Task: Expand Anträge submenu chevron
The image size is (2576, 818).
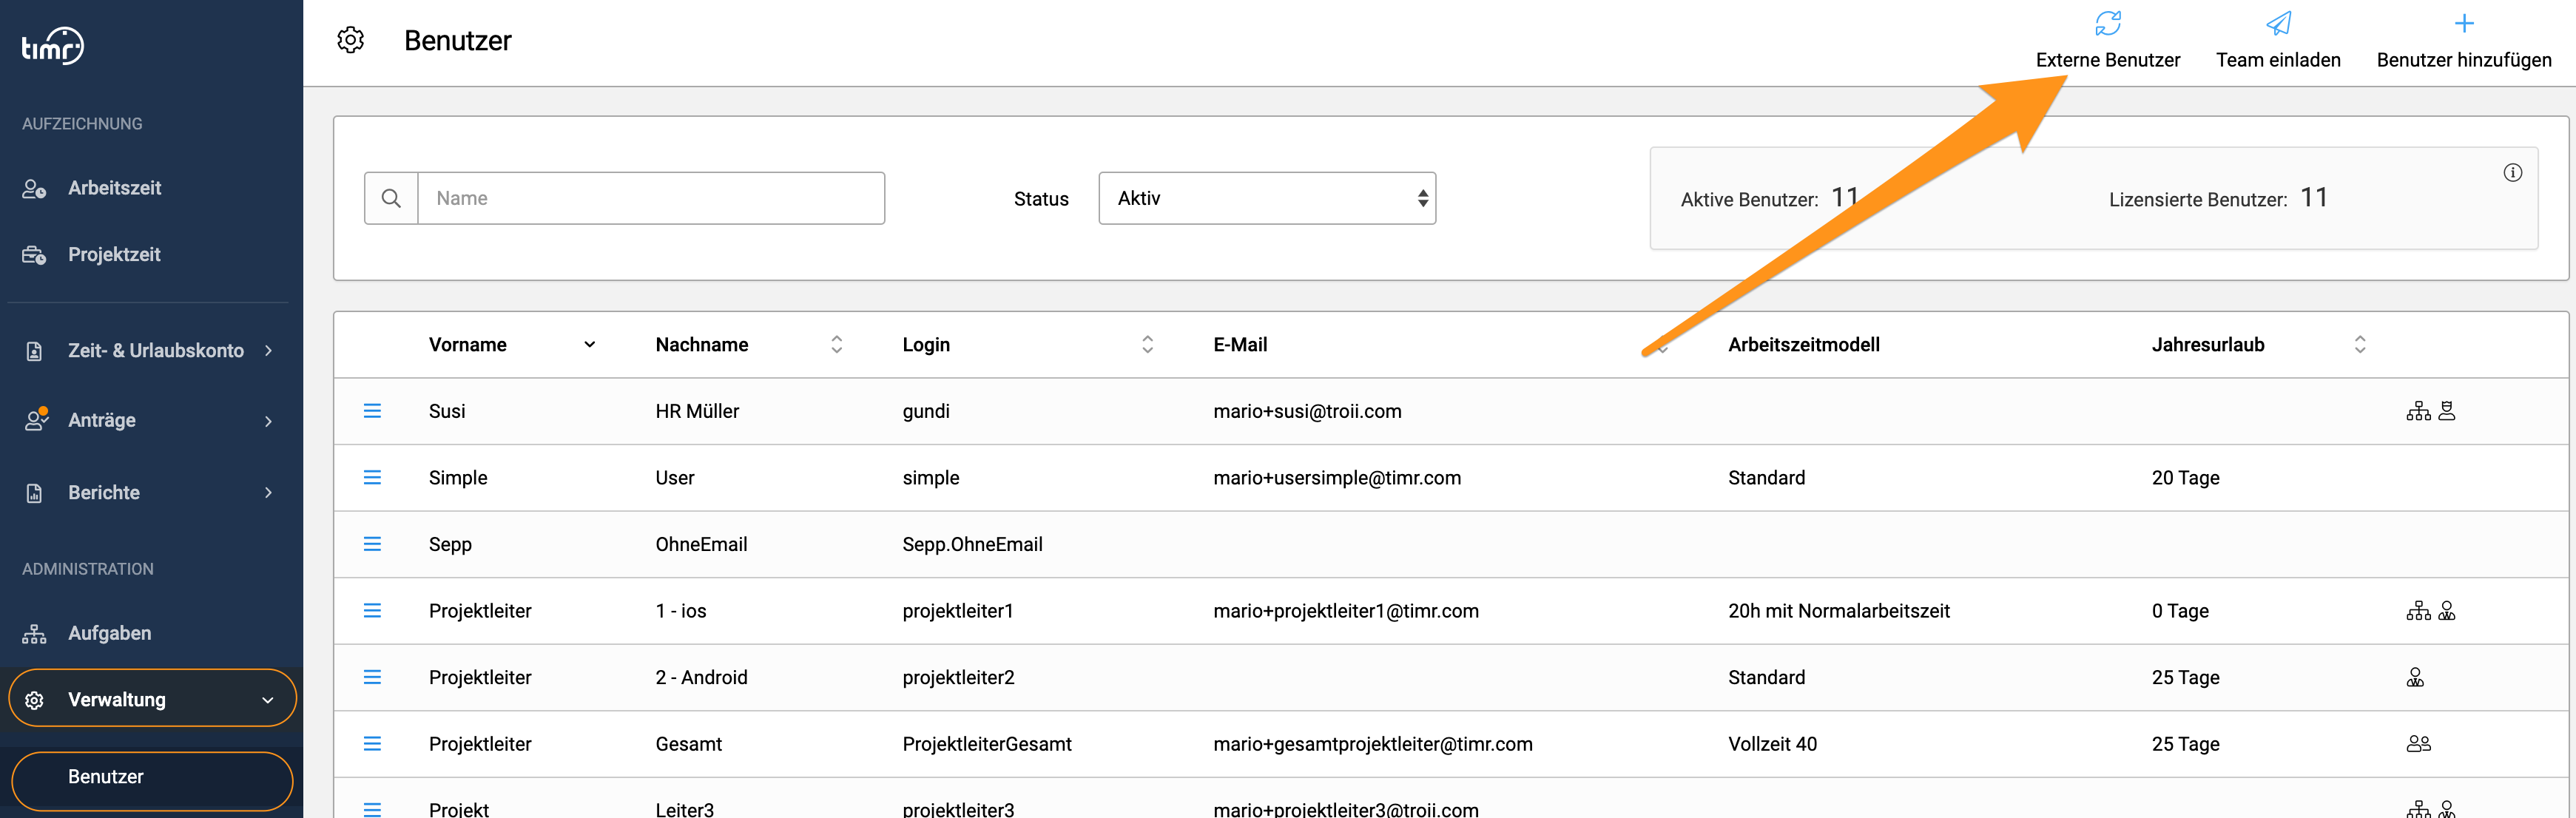Action: point(268,421)
